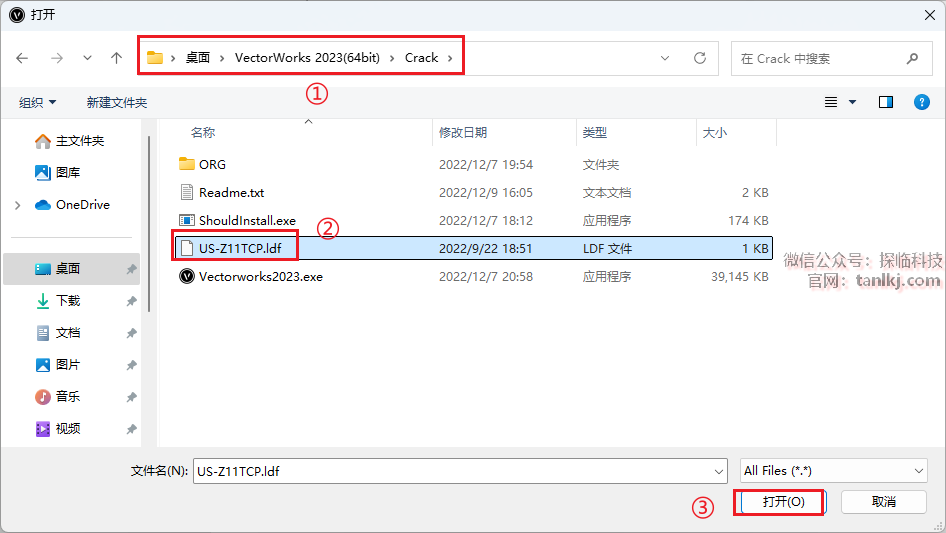This screenshot has width=946, height=533.
Task: Sort by 名称 column header
Action: click(203, 133)
